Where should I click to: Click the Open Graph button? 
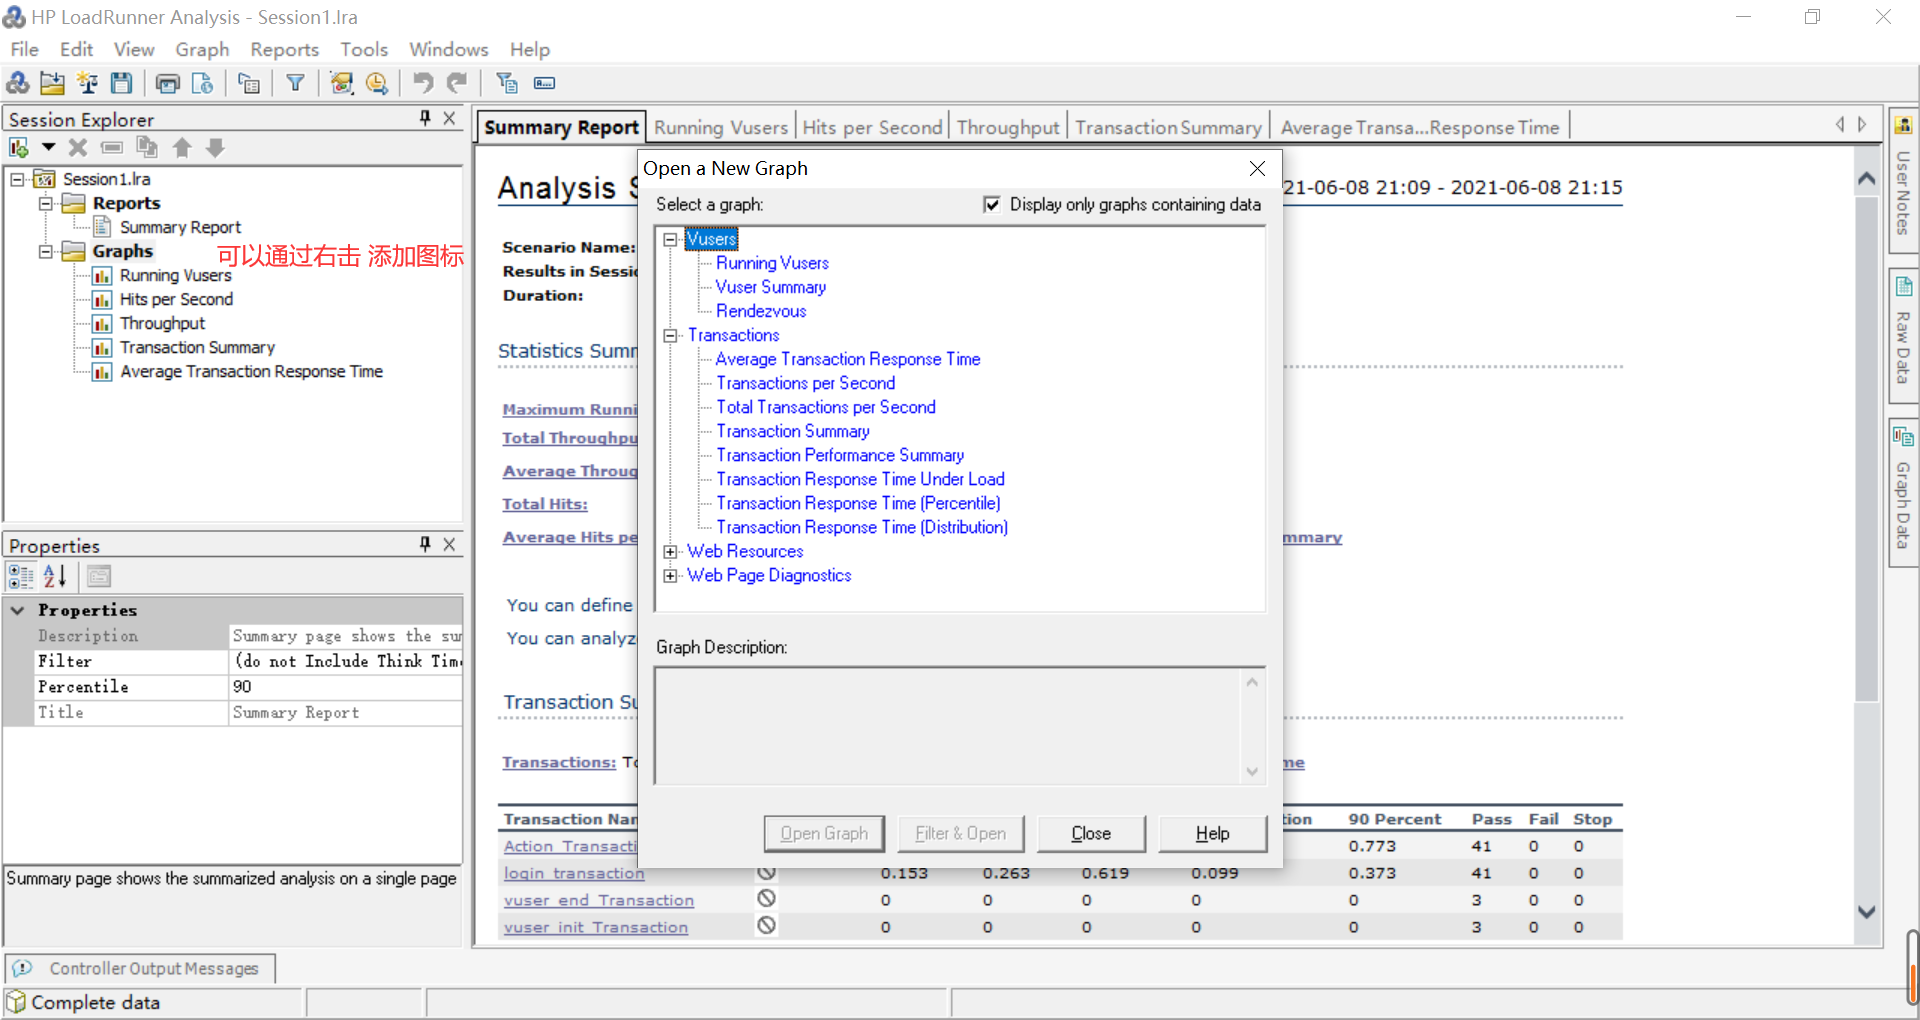(824, 833)
